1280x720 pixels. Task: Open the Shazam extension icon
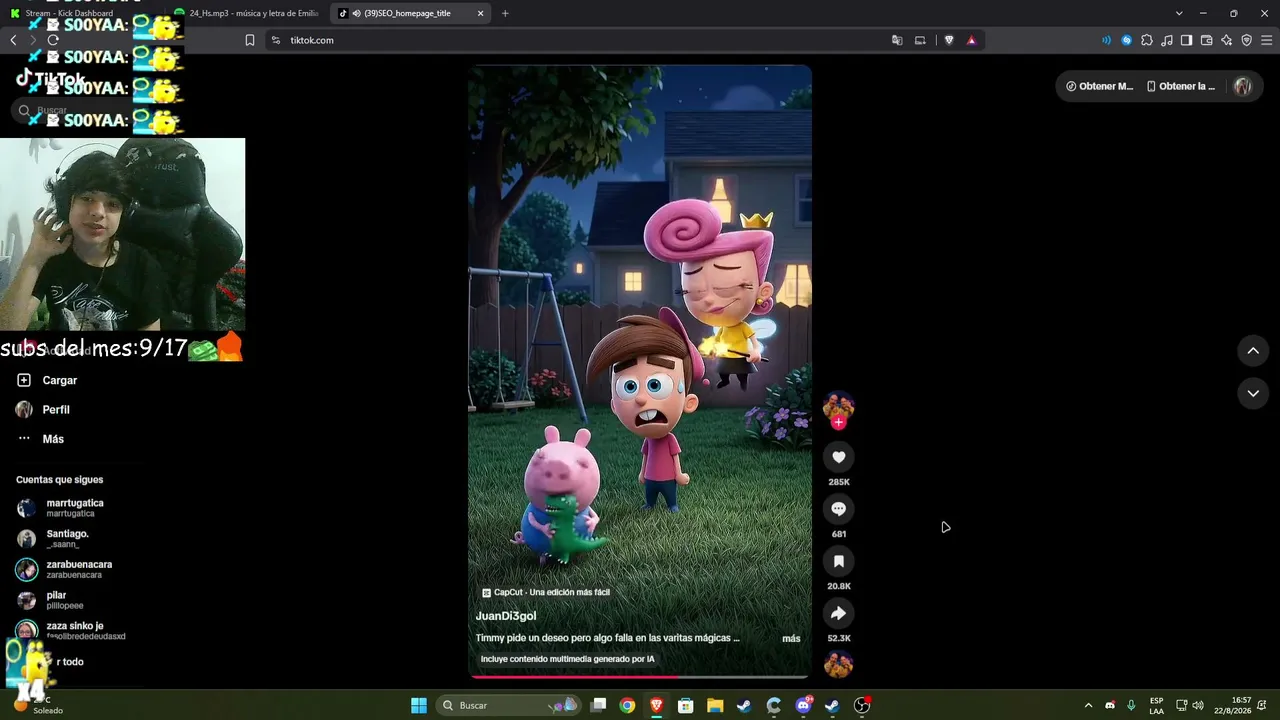tap(1127, 40)
